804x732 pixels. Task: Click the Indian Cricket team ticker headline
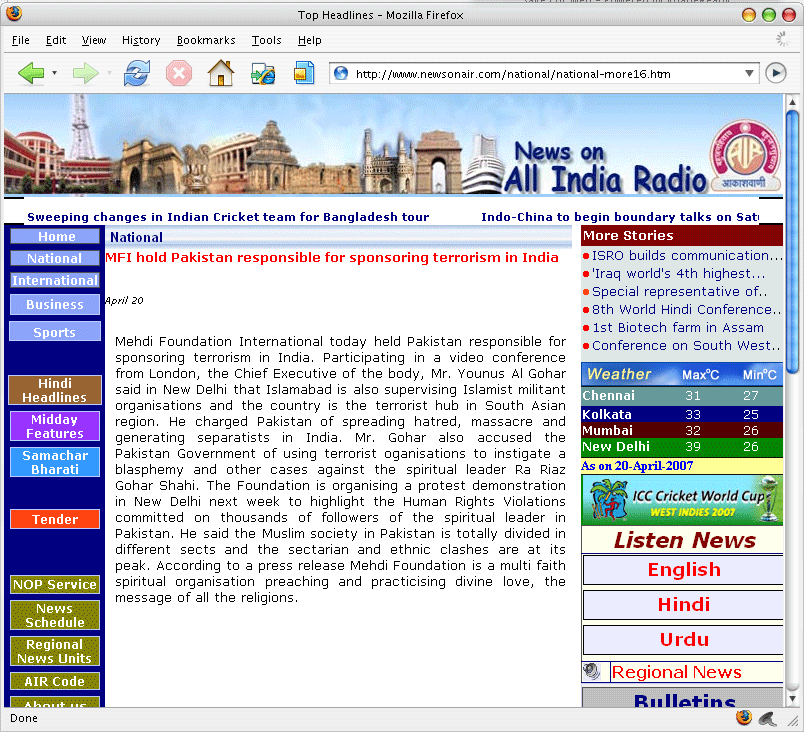[x=228, y=217]
